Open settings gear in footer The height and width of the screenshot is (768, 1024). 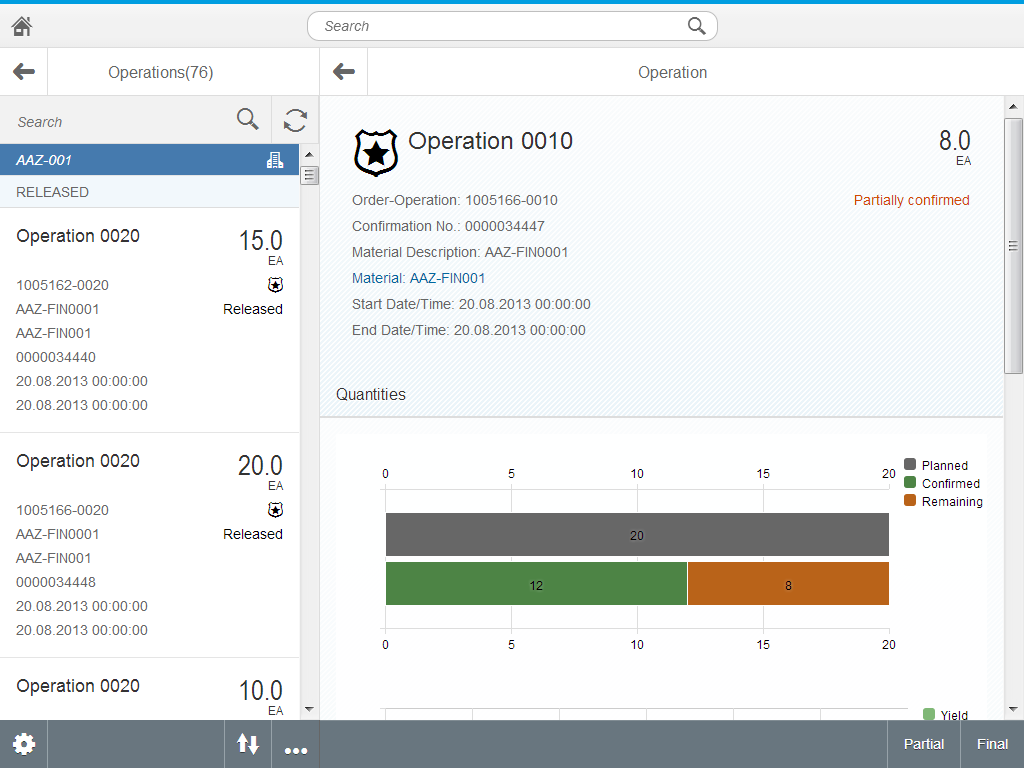(x=24, y=744)
